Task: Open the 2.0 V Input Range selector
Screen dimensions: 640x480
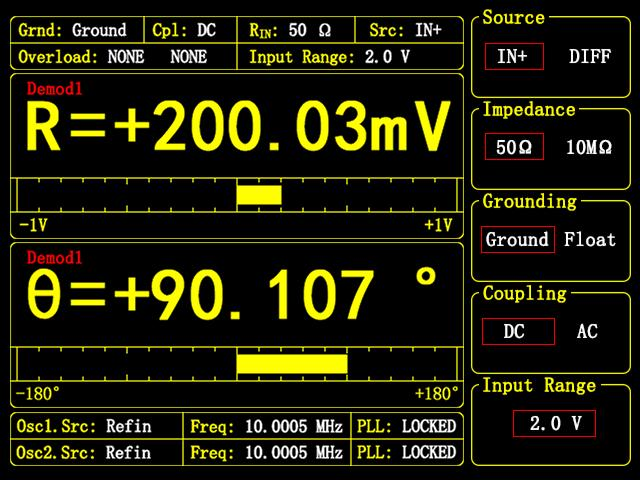Action: click(554, 423)
